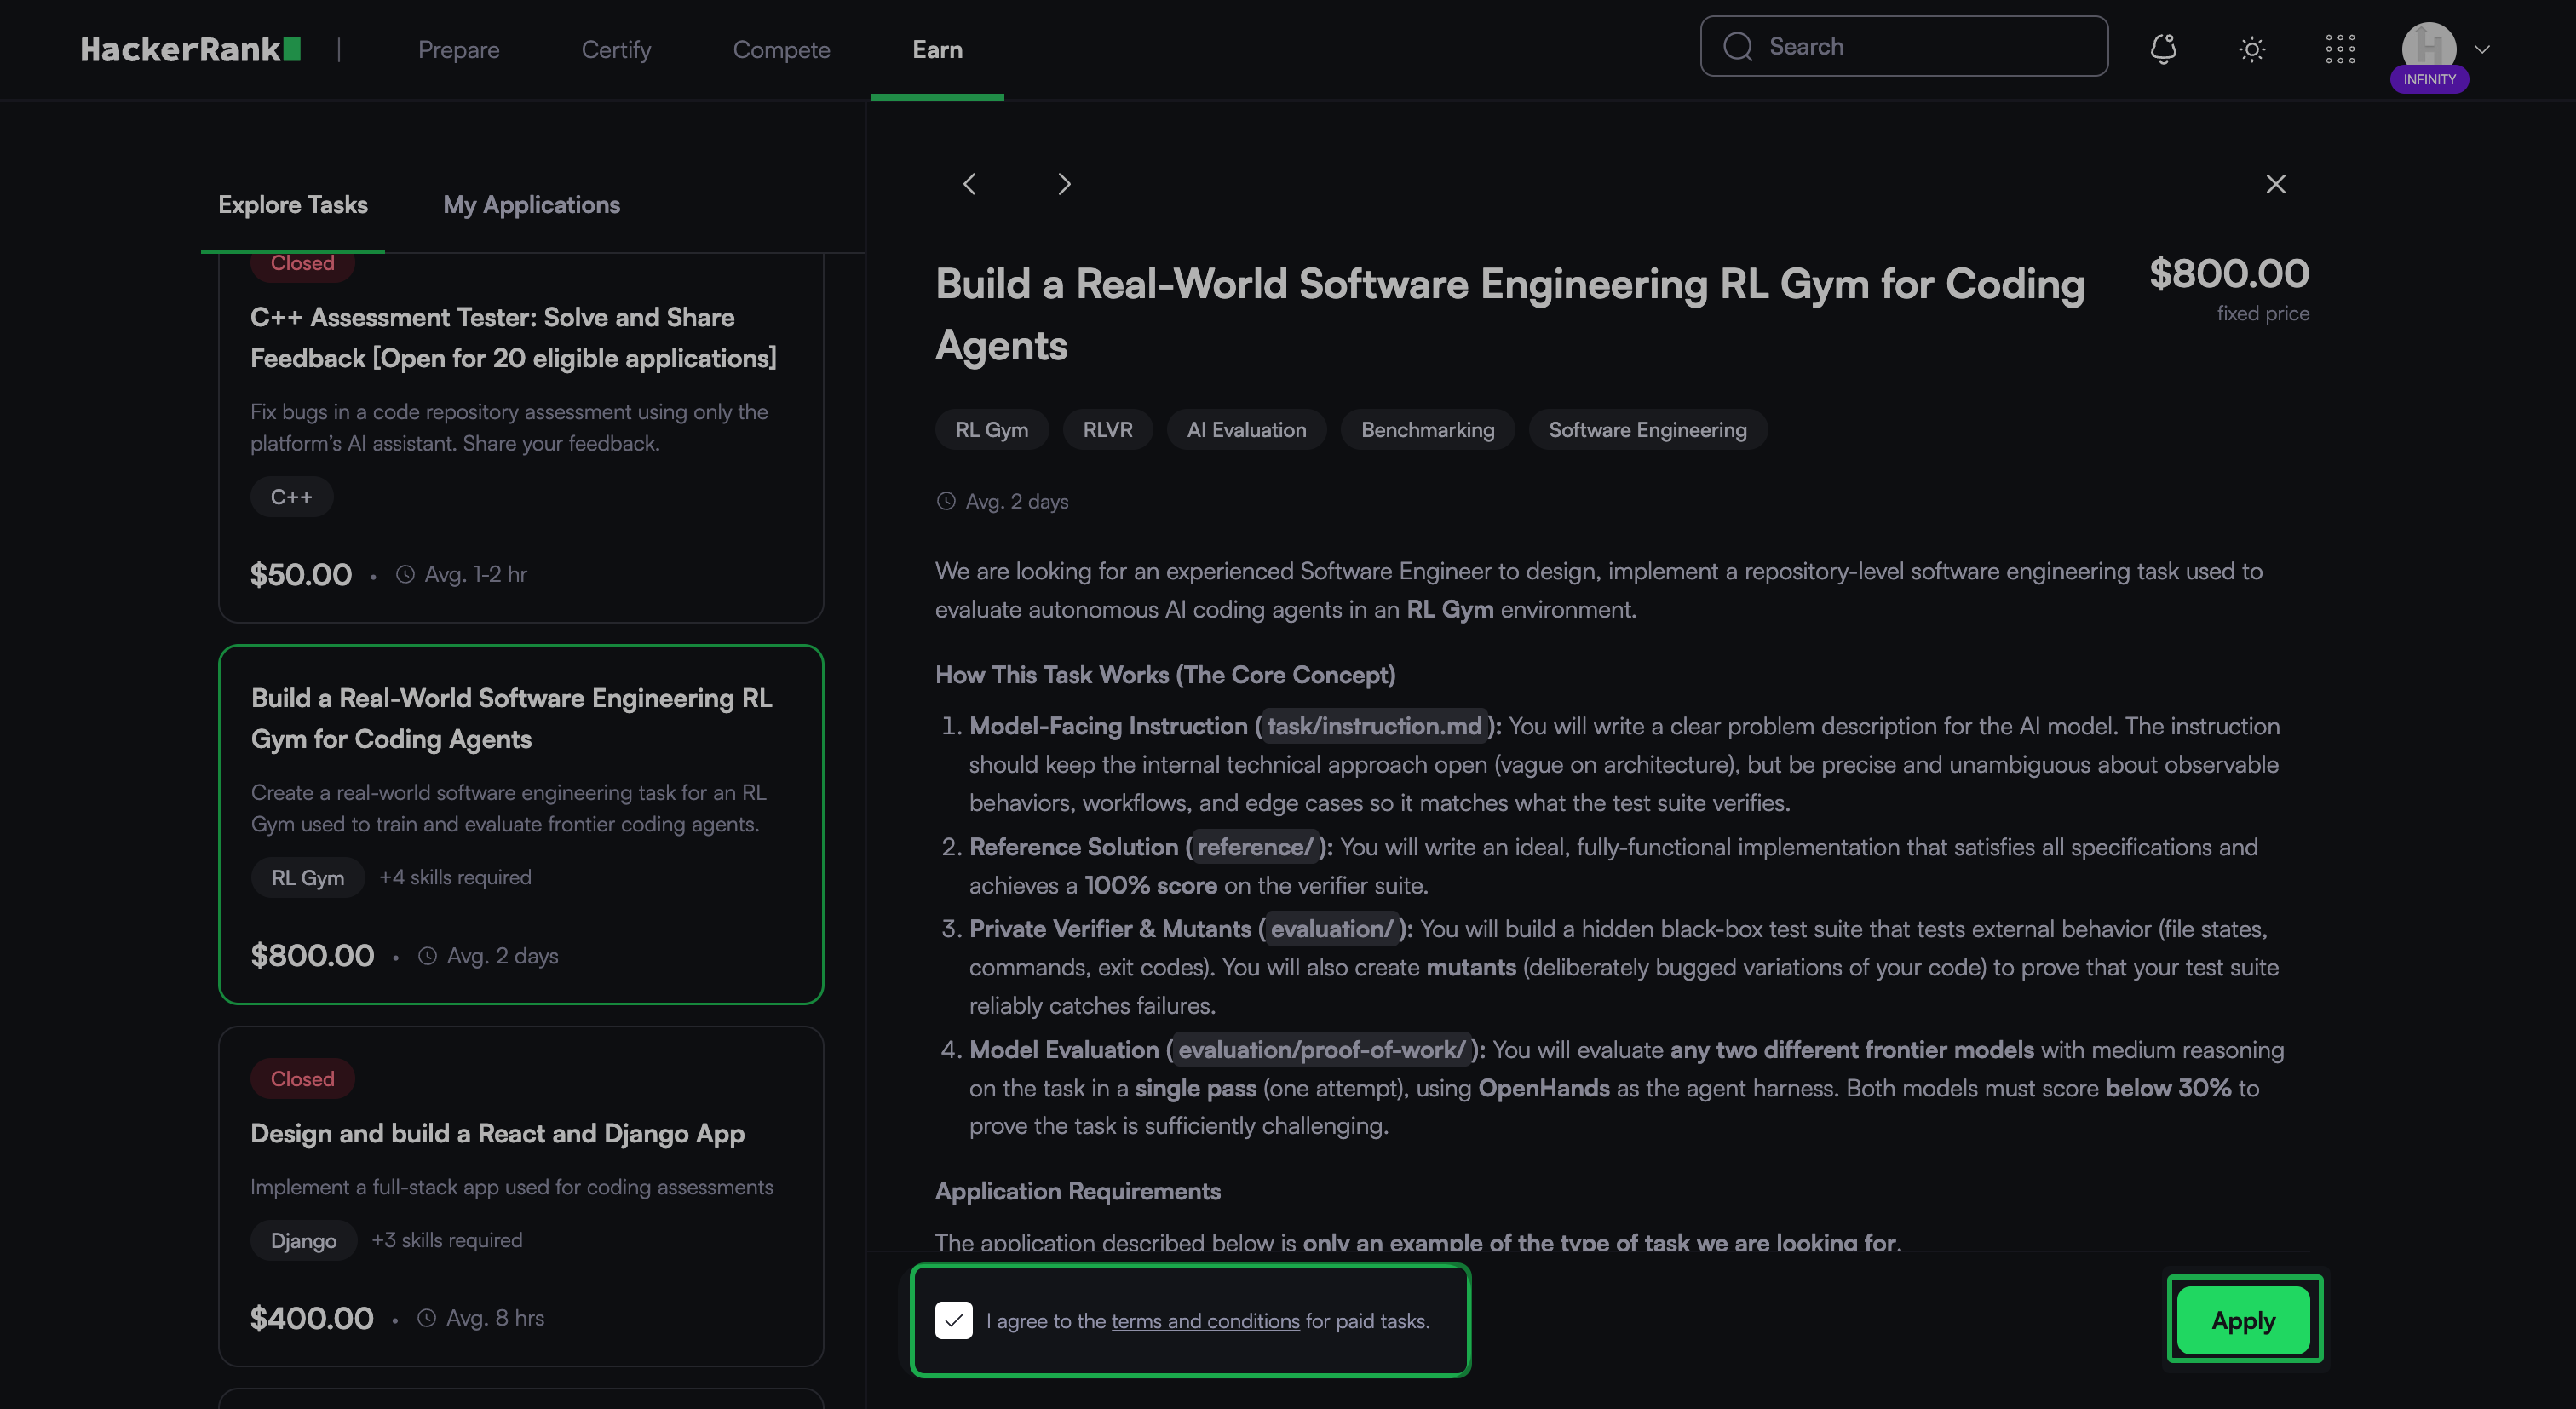Uncheck the terms agreement checkbox
This screenshot has height=1409, width=2576.
click(x=954, y=1320)
